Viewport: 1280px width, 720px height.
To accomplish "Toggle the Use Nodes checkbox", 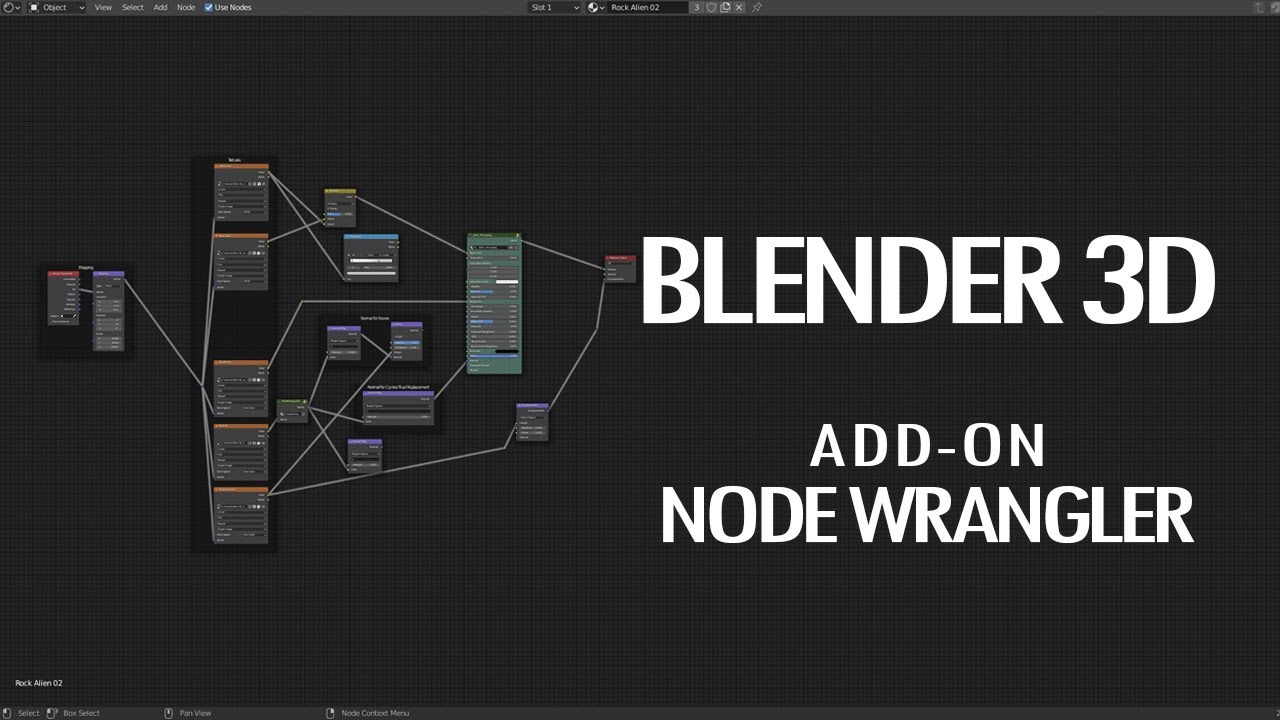I will pyautogui.click(x=209, y=7).
